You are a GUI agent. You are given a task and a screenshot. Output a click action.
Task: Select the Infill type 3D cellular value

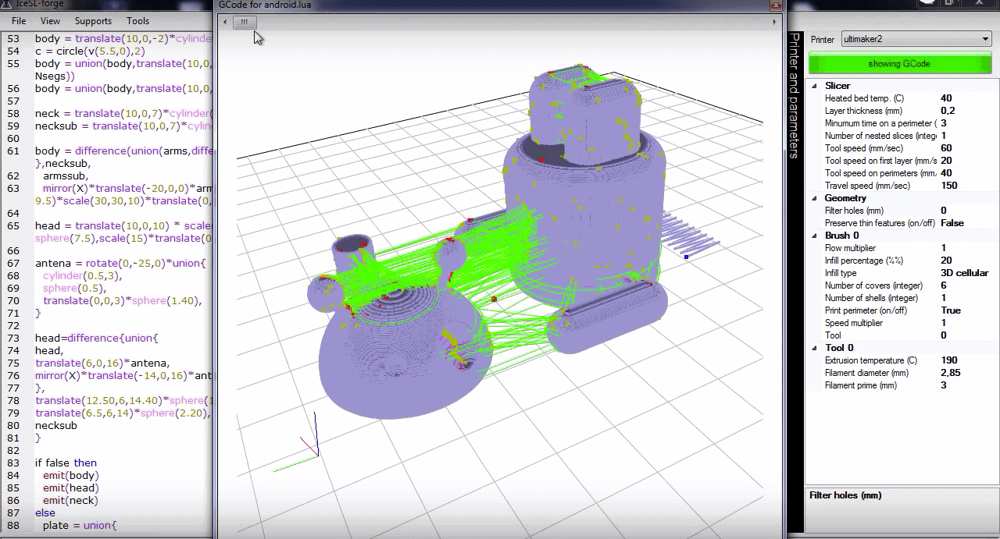(x=964, y=273)
